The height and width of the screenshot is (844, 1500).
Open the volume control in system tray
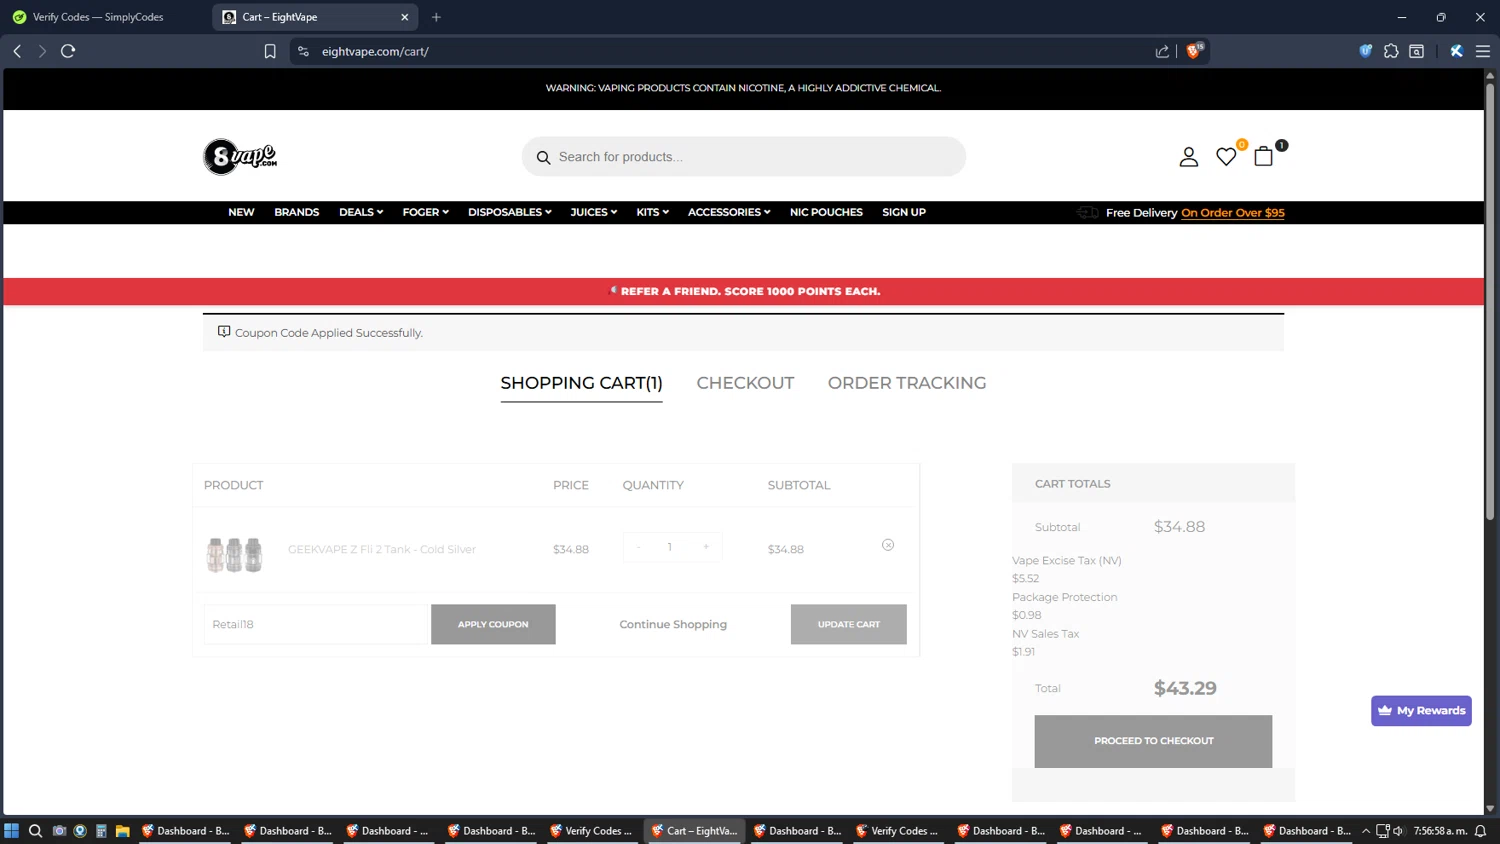(1398, 831)
